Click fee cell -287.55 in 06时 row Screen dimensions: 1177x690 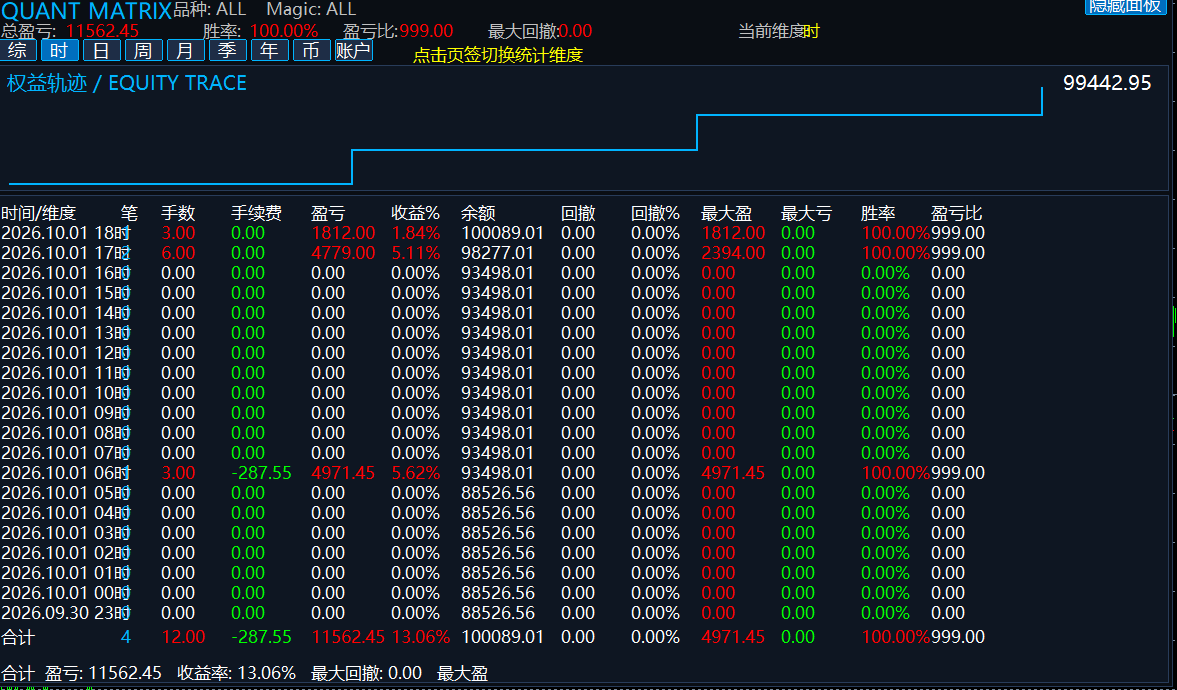click(261, 473)
